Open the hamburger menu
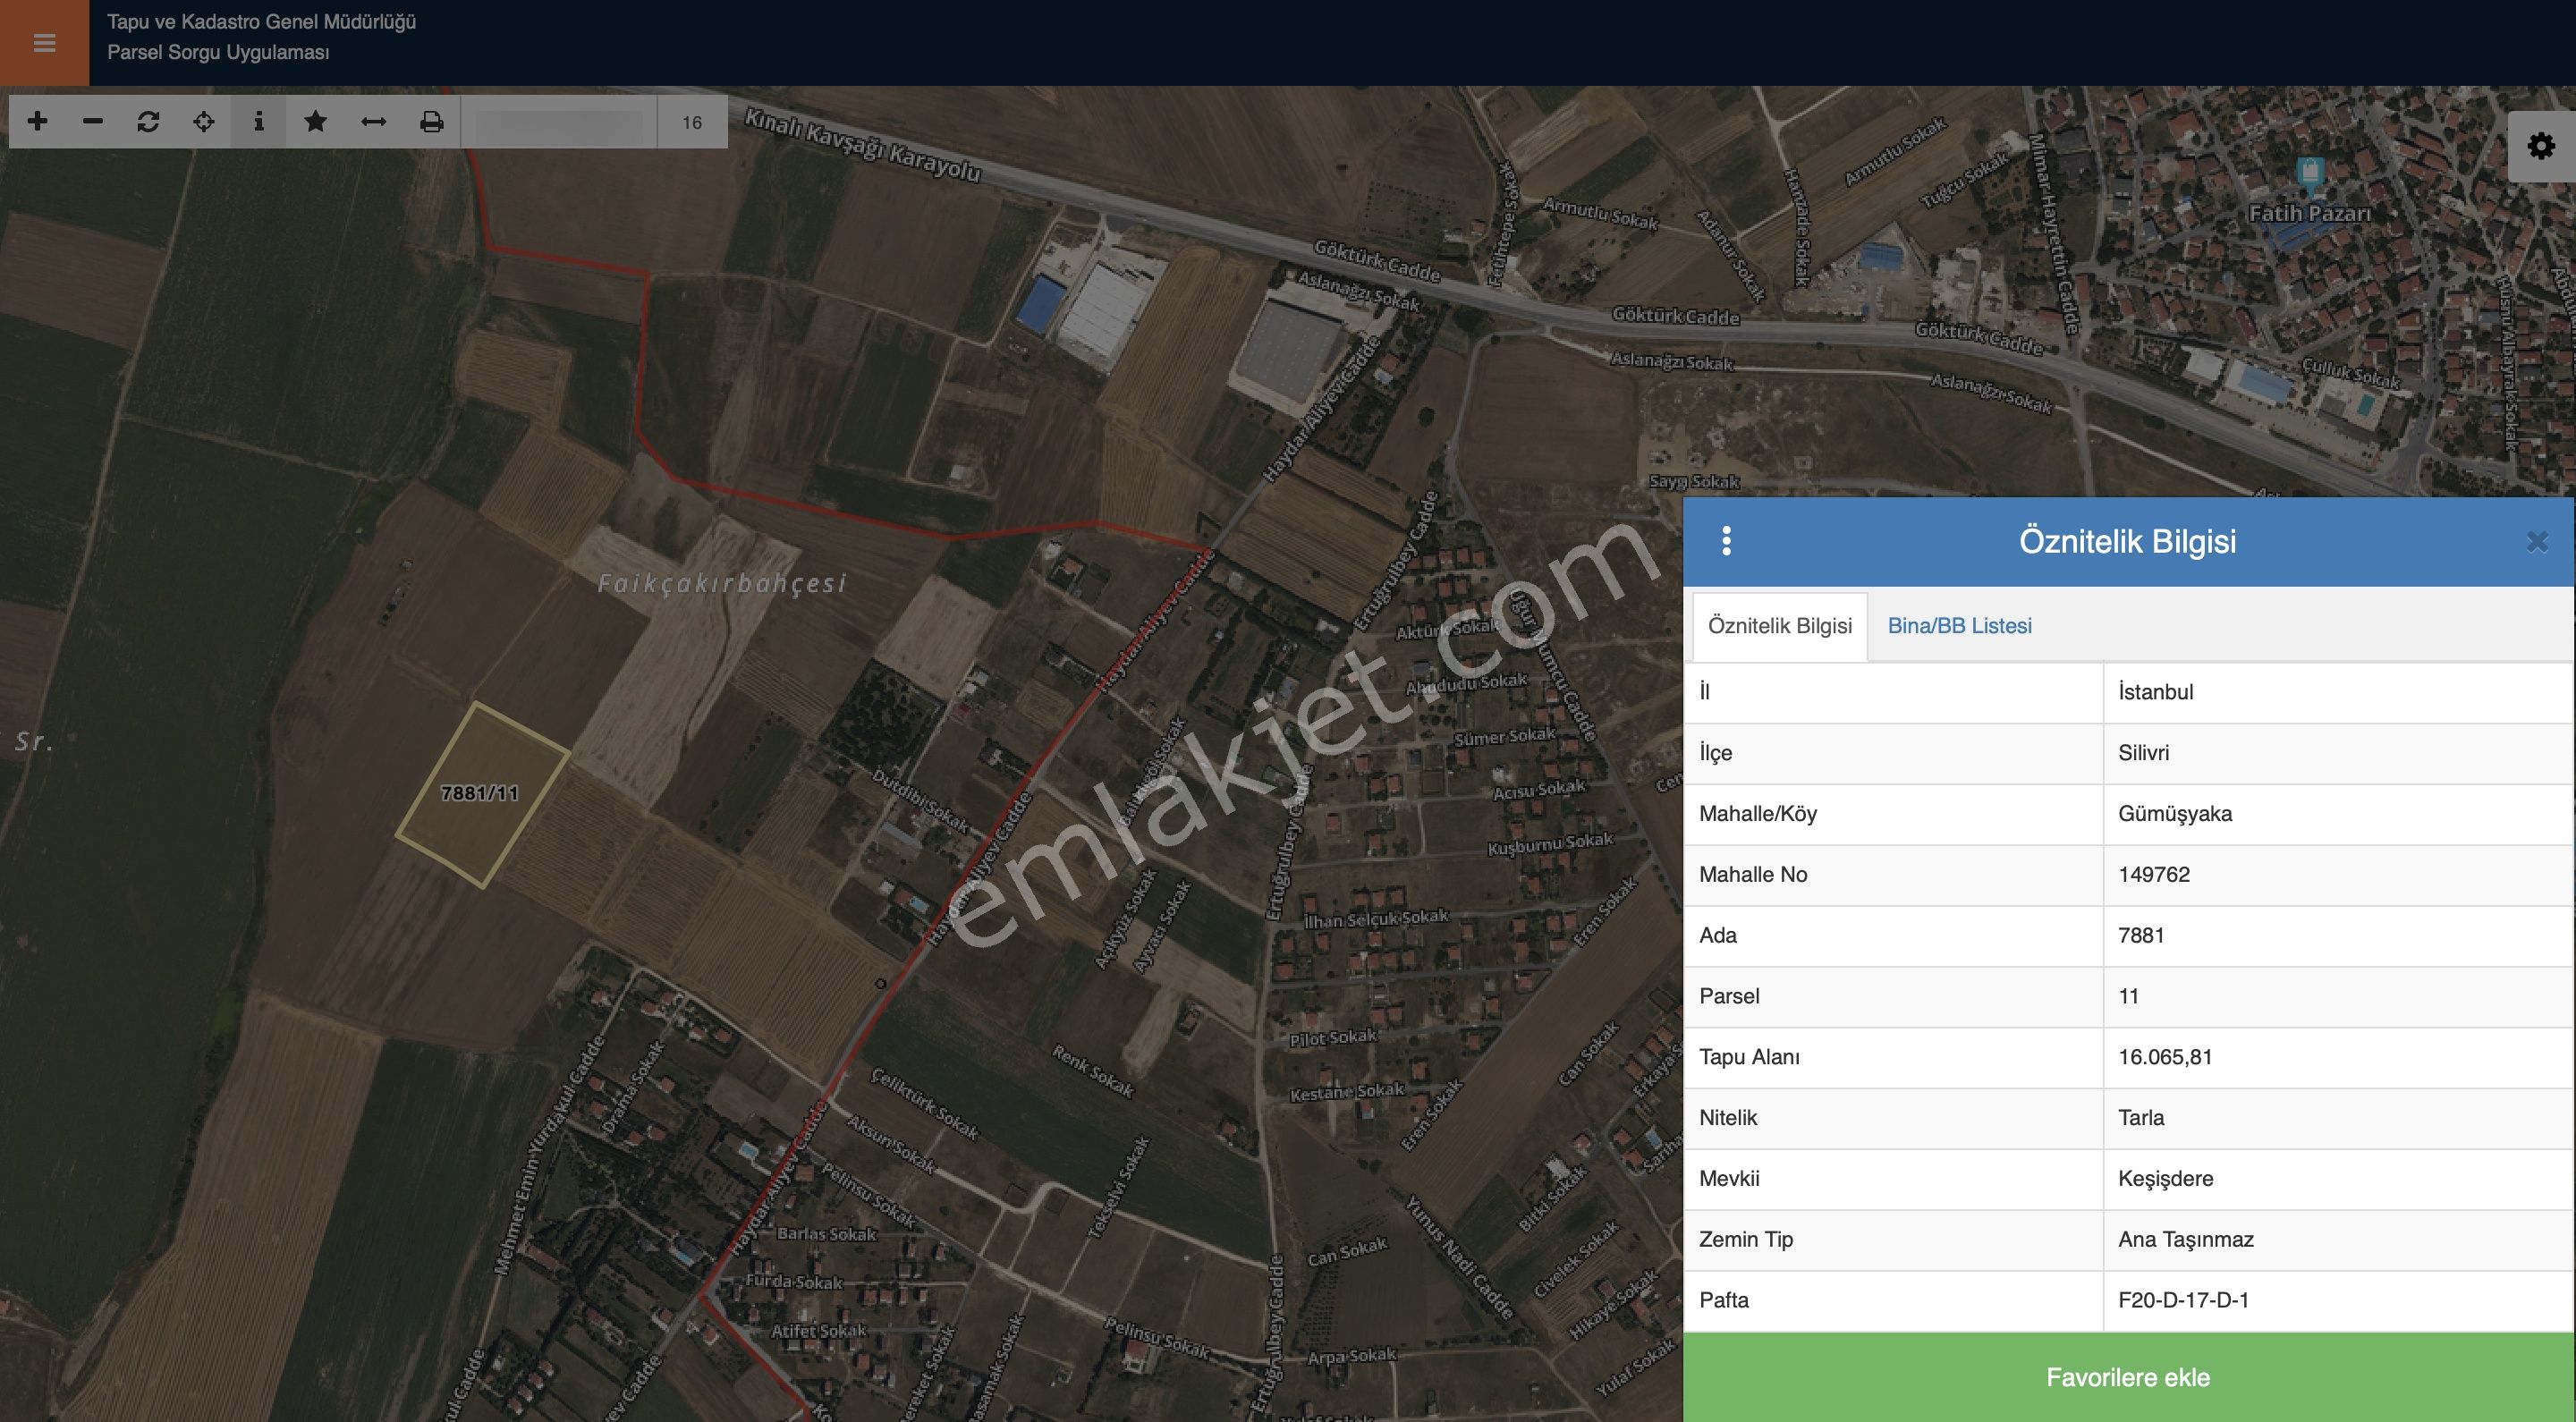Image resolution: width=2576 pixels, height=1422 pixels. (x=44, y=43)
